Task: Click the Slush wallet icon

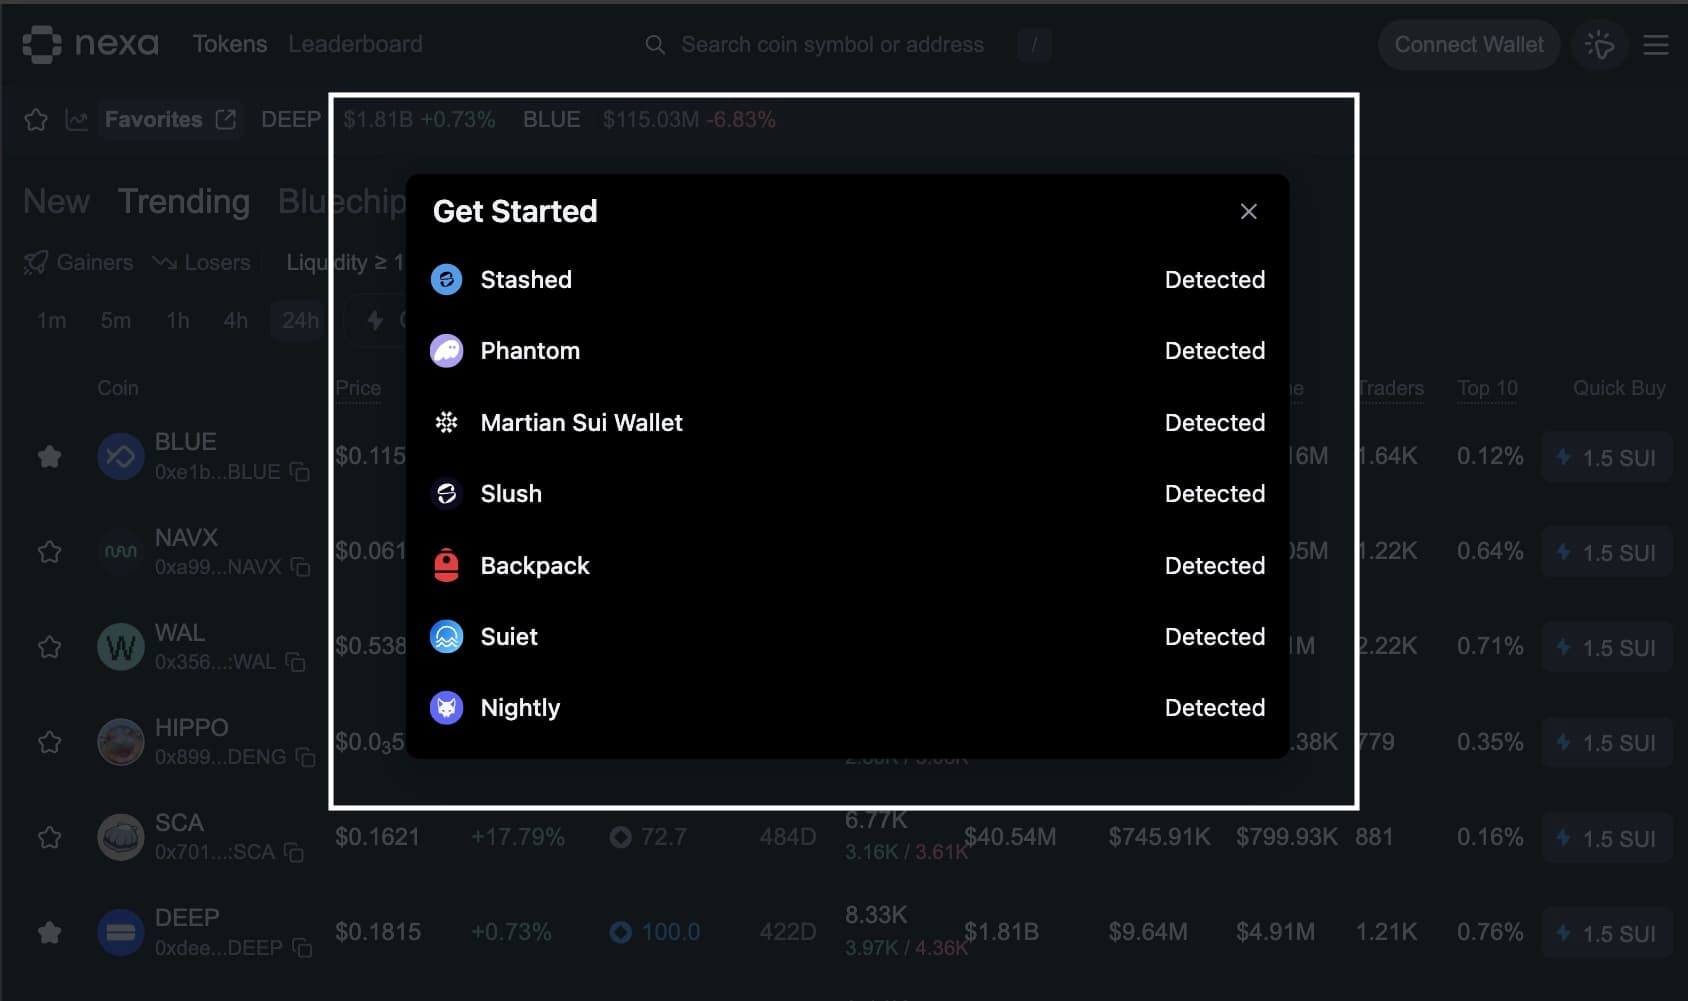Action: pyautogui.click(x=447, y=493)
